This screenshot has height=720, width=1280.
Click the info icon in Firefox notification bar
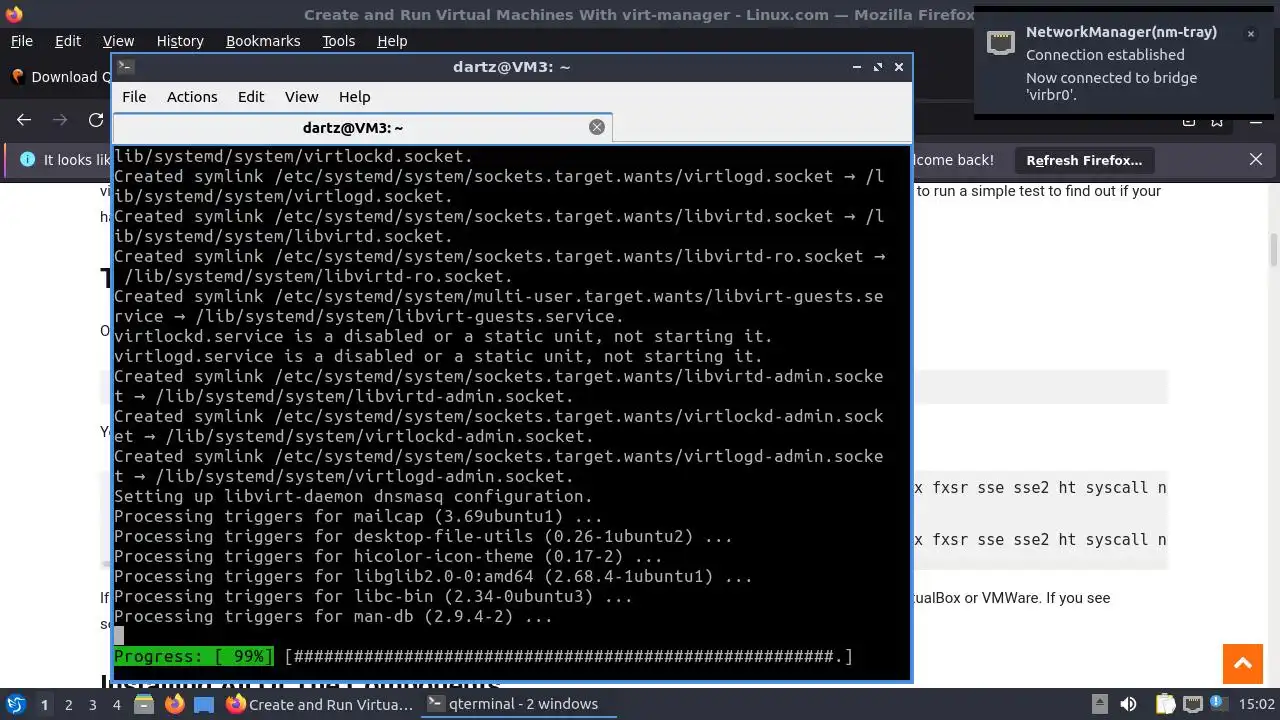pos(27,160)
